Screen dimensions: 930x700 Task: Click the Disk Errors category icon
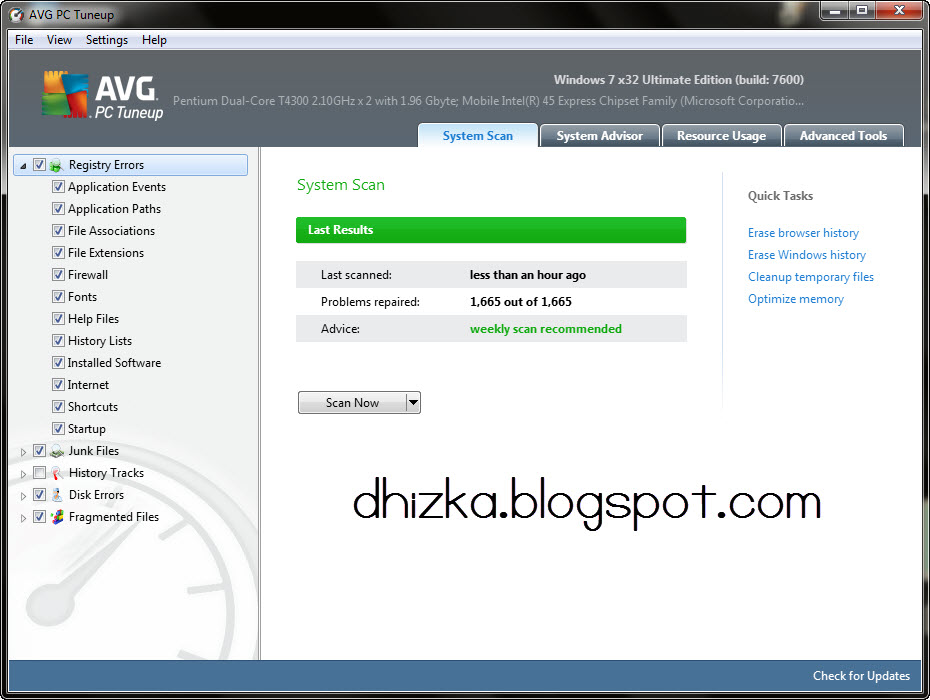[x=56, y=495]
